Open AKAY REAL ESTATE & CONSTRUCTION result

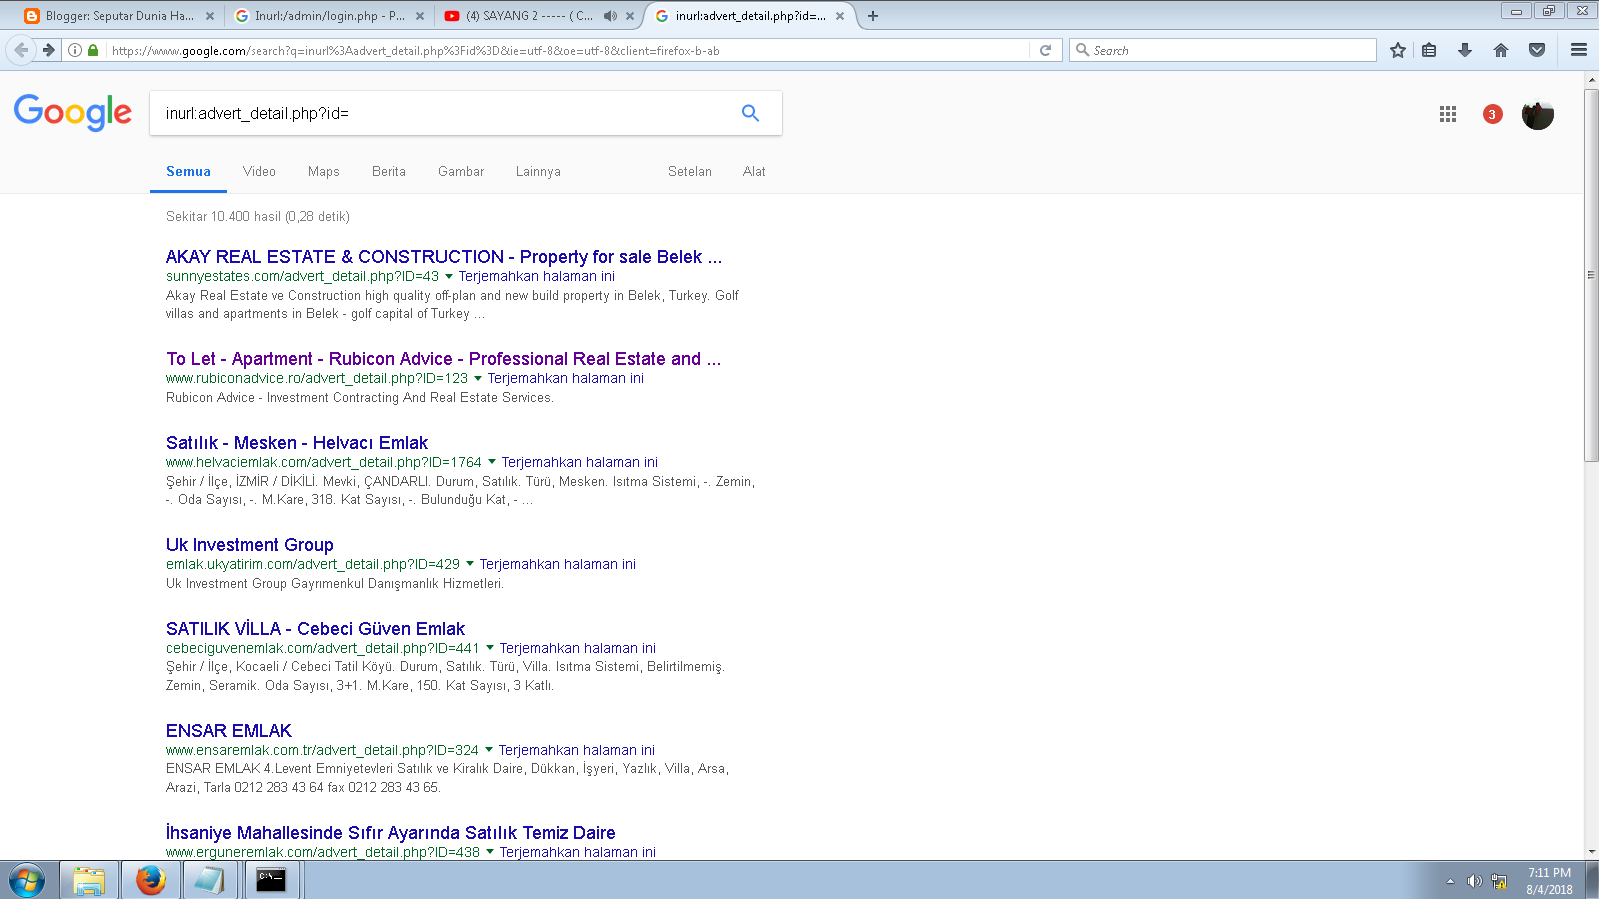[444, 257]
